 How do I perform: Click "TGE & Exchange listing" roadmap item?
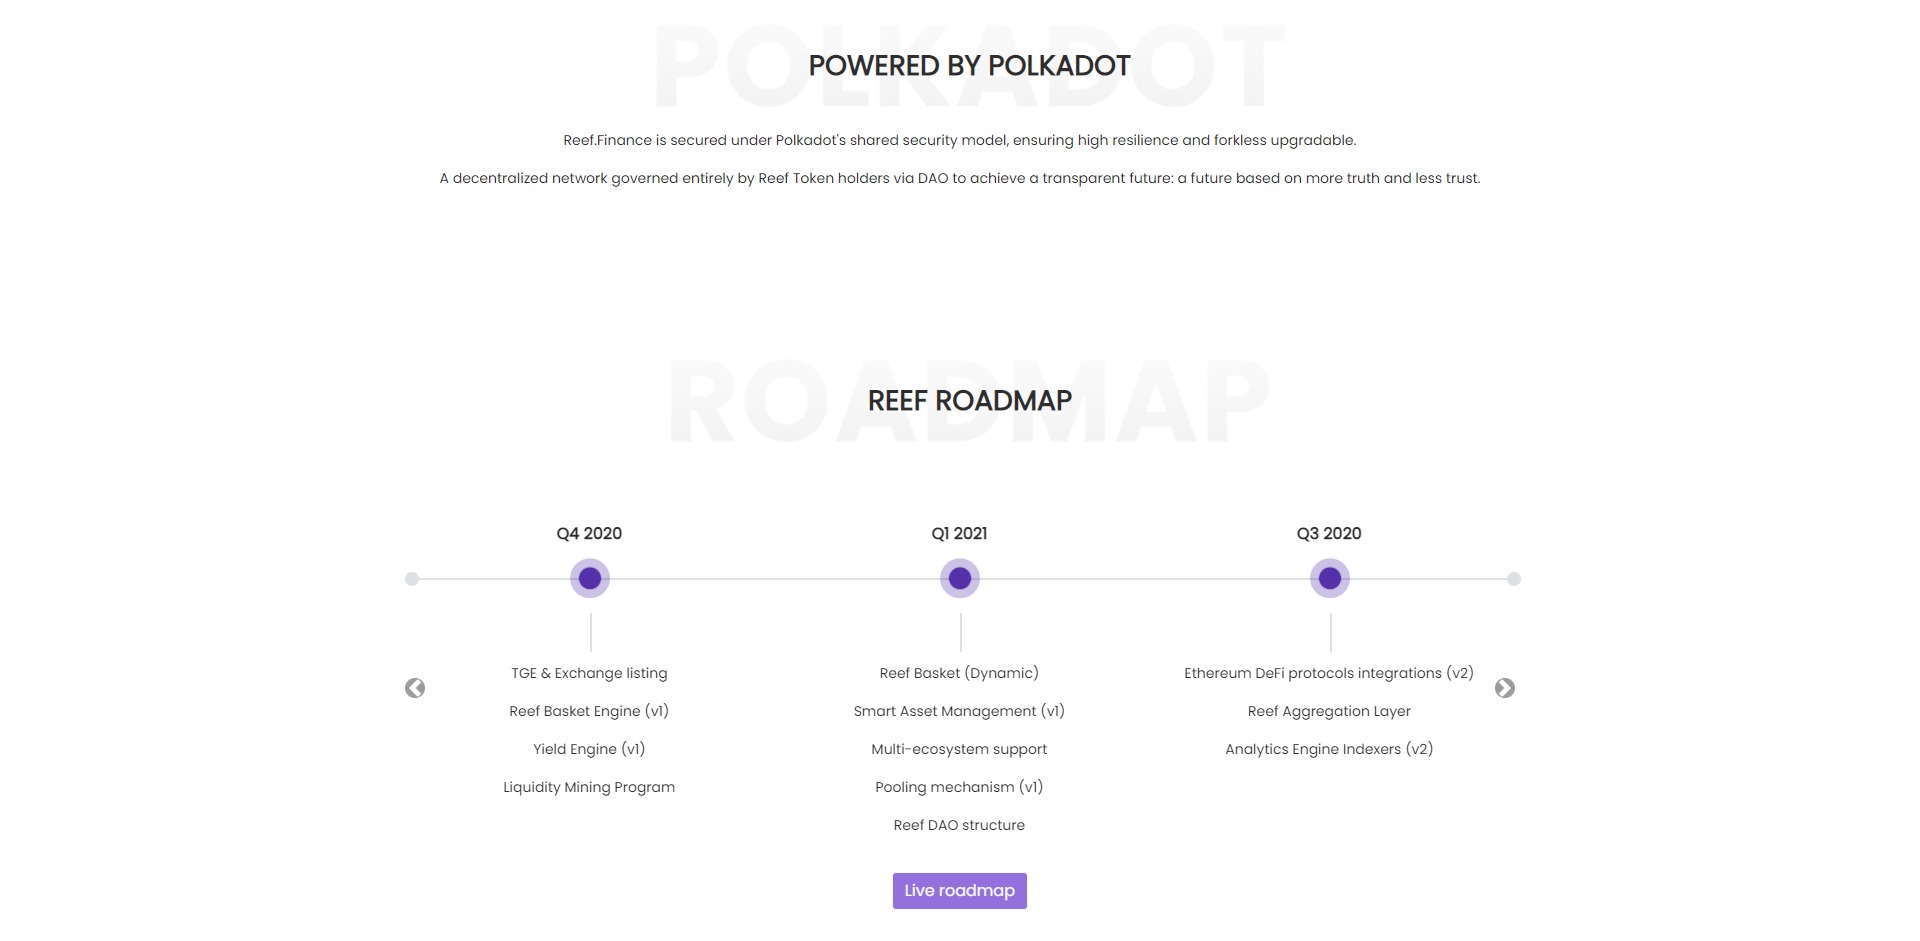tap(589, 673)
